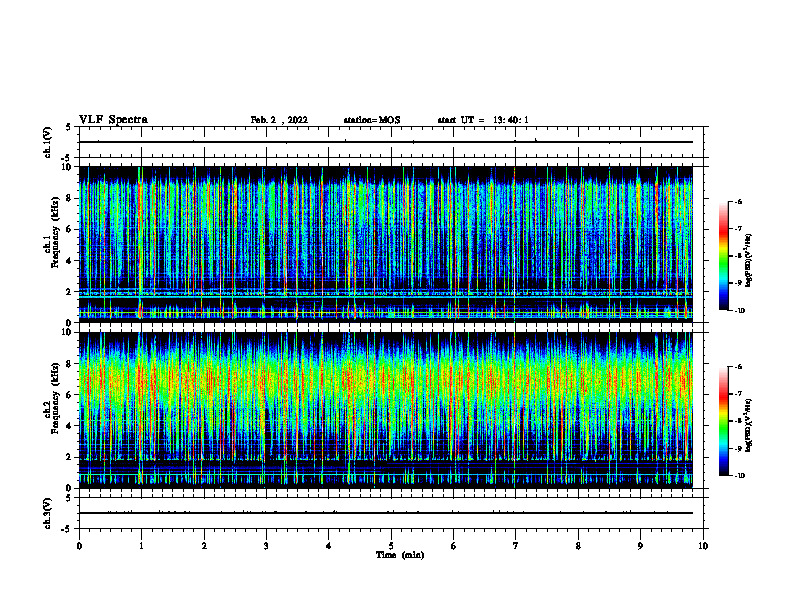Click the "-7" value on ch.1 colorbar
The height and width of the screenshot is (612, 792).
pos(739,229)
